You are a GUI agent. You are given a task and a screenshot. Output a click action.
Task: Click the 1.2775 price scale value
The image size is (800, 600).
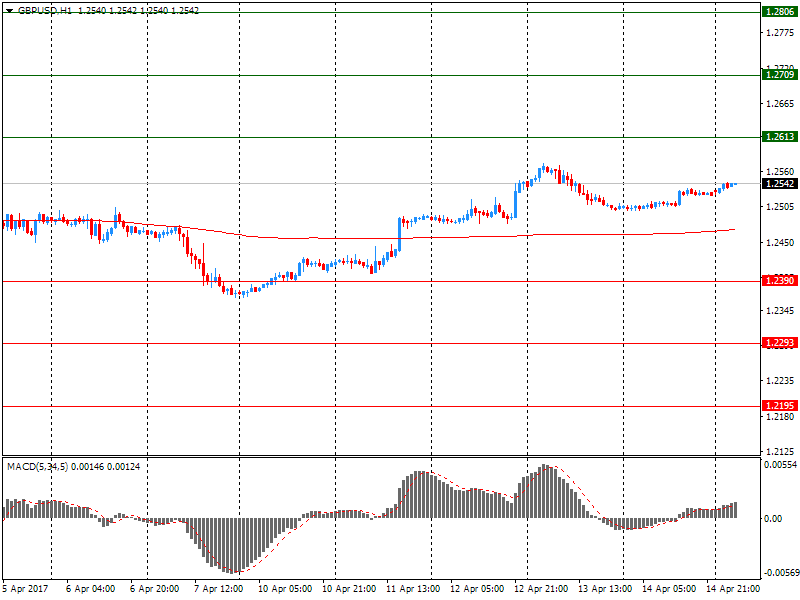click(x=780, y=33)
